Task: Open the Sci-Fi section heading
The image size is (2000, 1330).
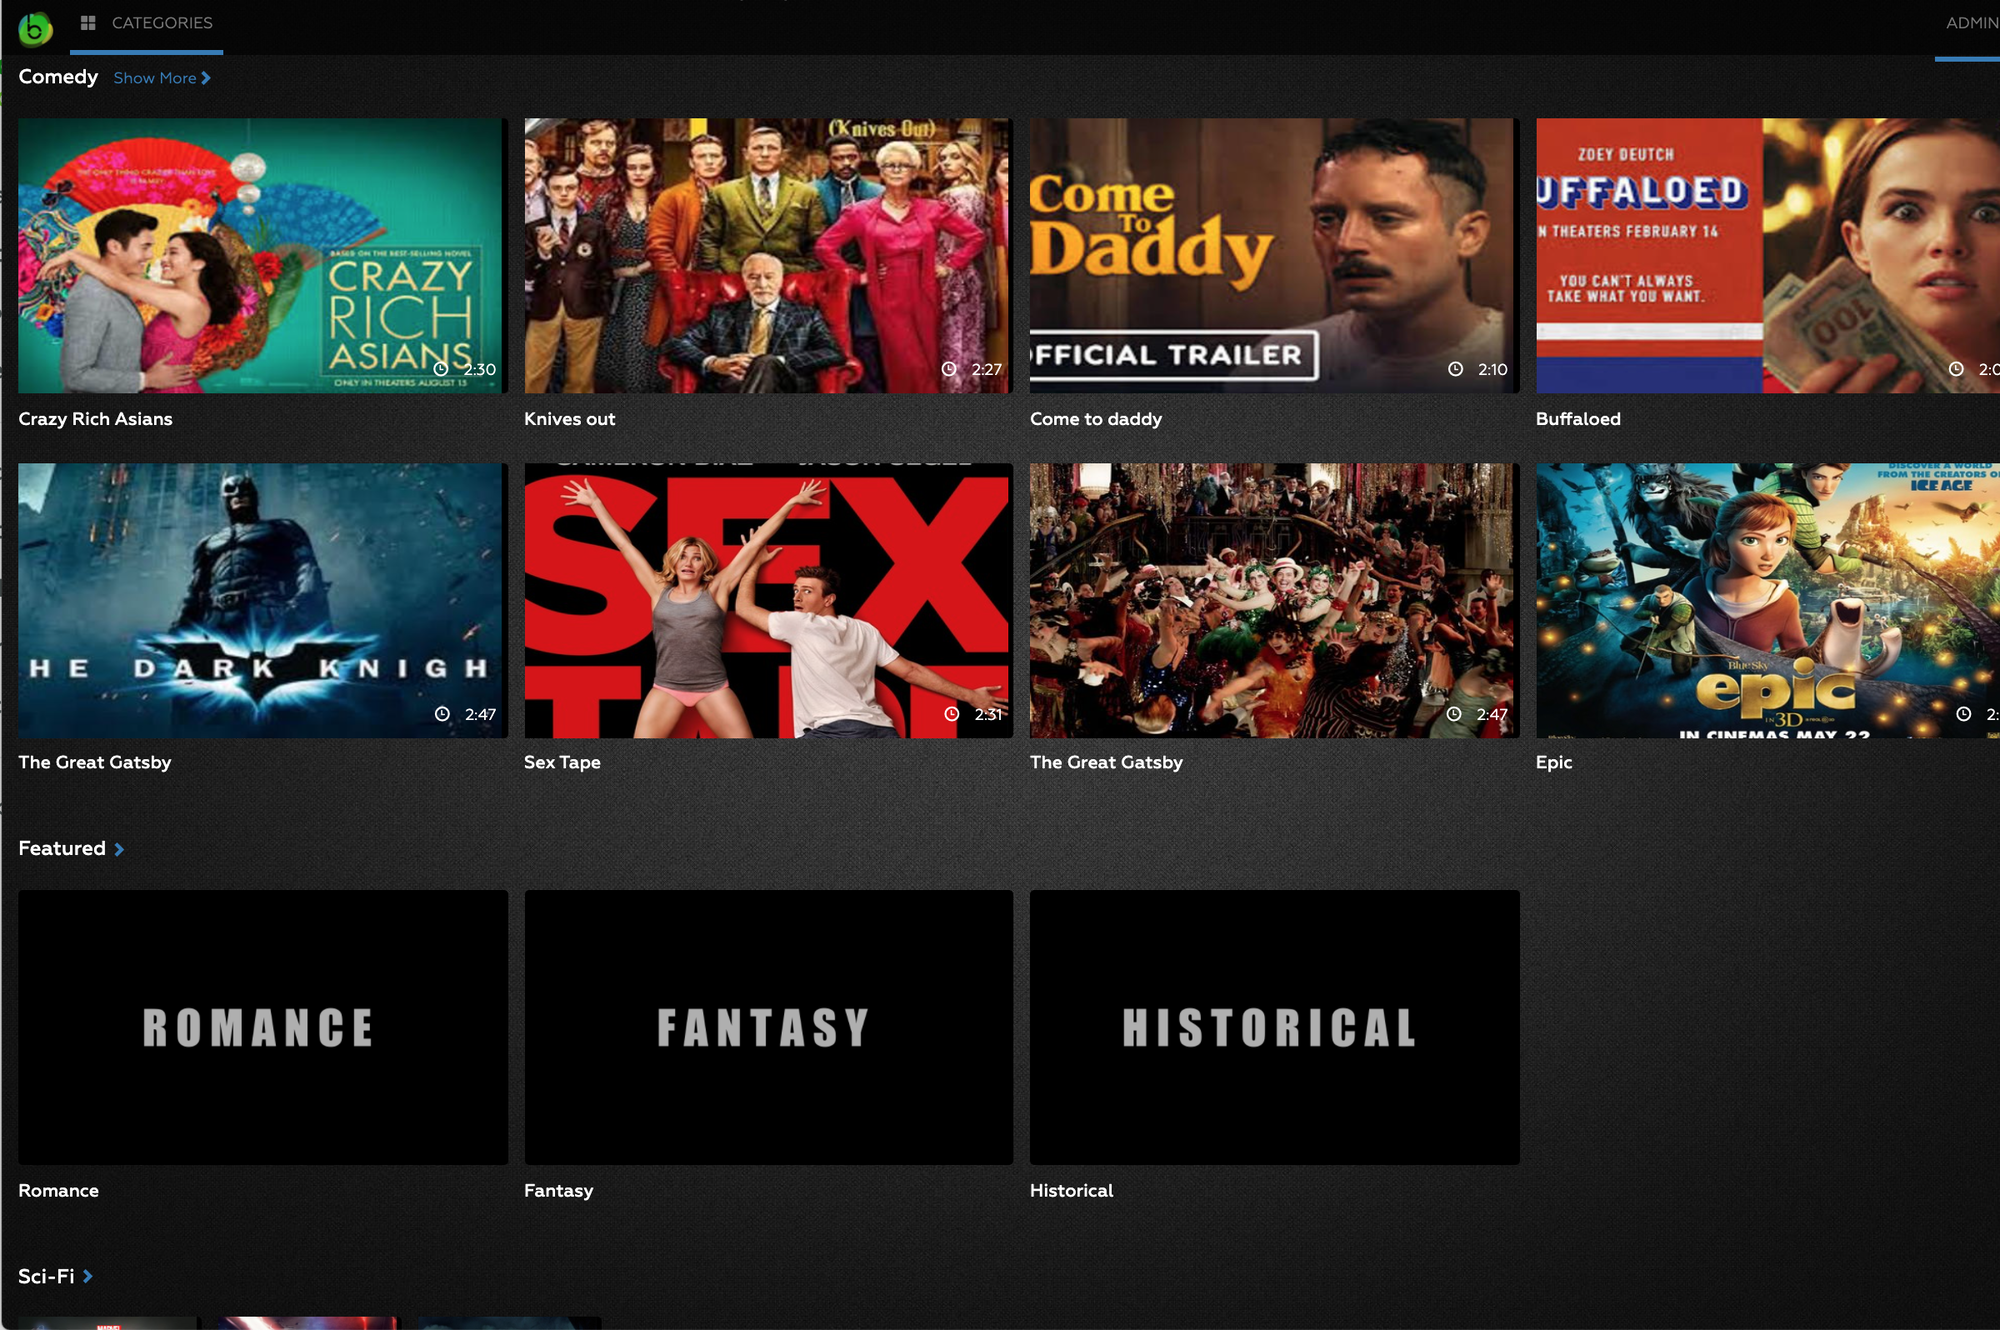Action: (46, 1276)
